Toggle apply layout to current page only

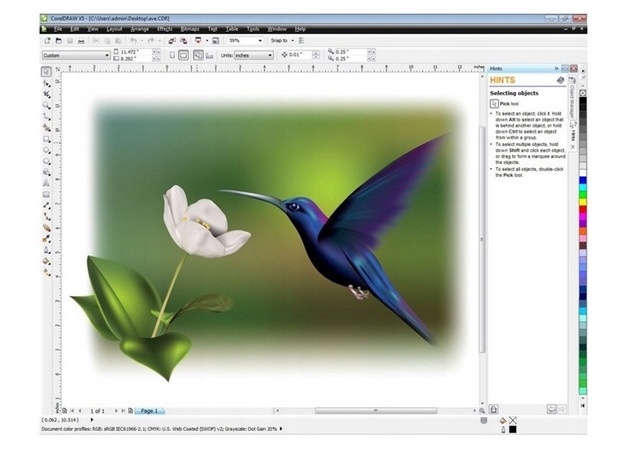[209, 56]
